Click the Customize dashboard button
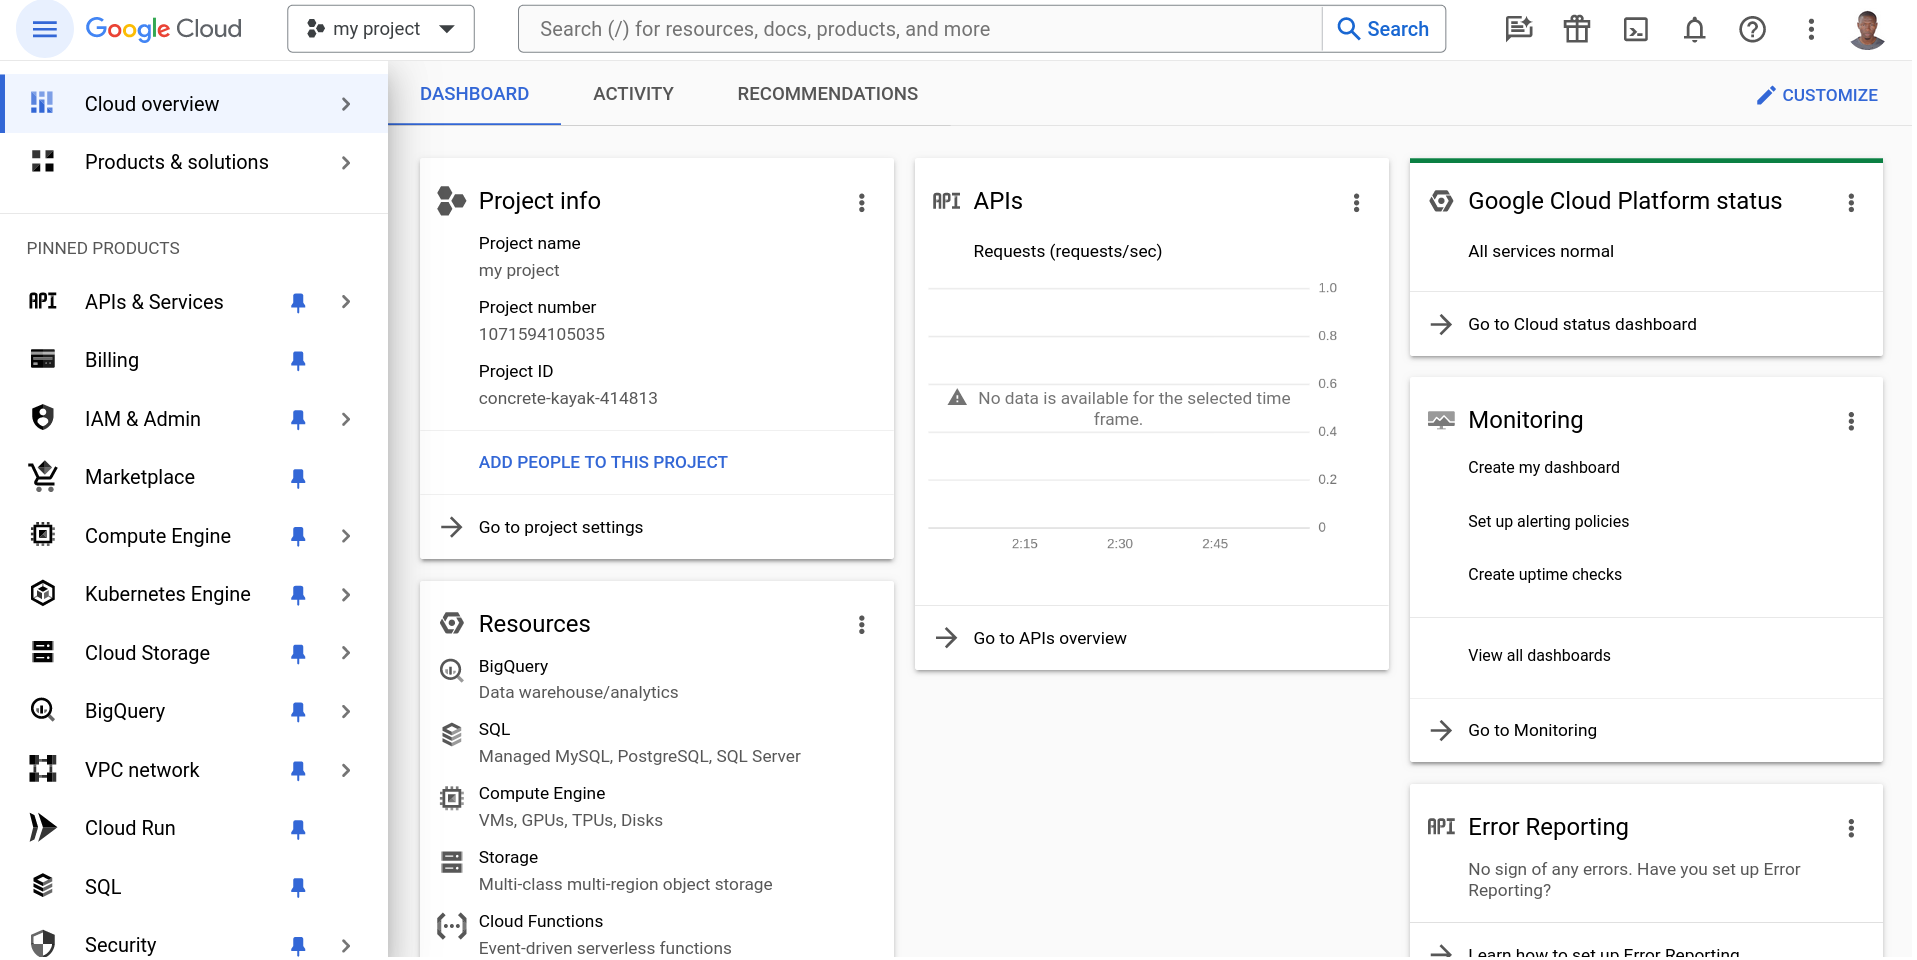This screenshot has width=1917, height=960. pos(1817,95)
